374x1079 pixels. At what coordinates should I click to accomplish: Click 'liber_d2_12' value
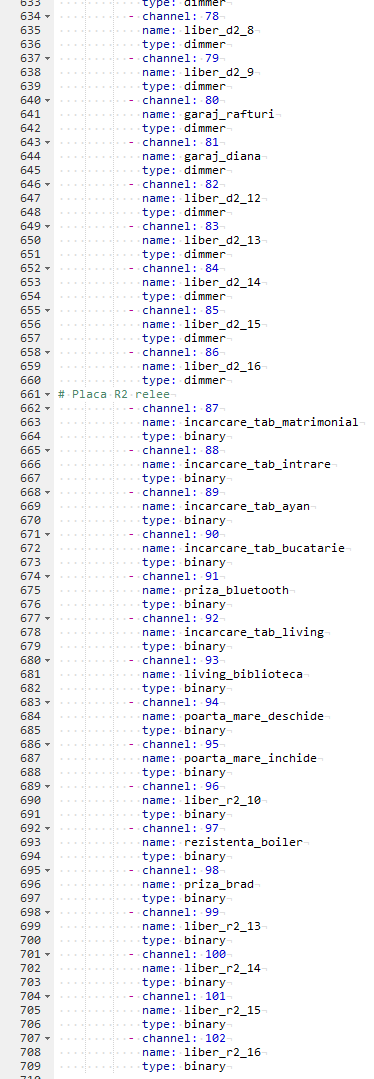222,198
